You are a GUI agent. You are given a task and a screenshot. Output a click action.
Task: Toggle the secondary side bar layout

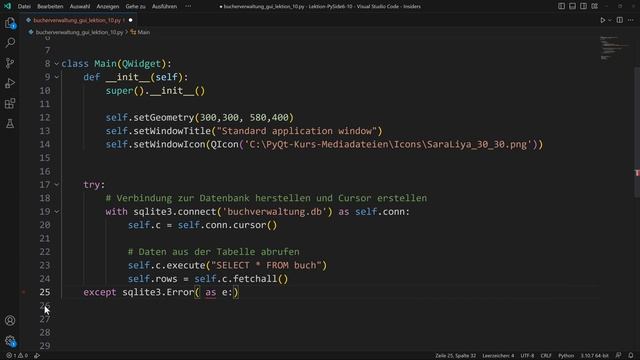tap(583, 6)
